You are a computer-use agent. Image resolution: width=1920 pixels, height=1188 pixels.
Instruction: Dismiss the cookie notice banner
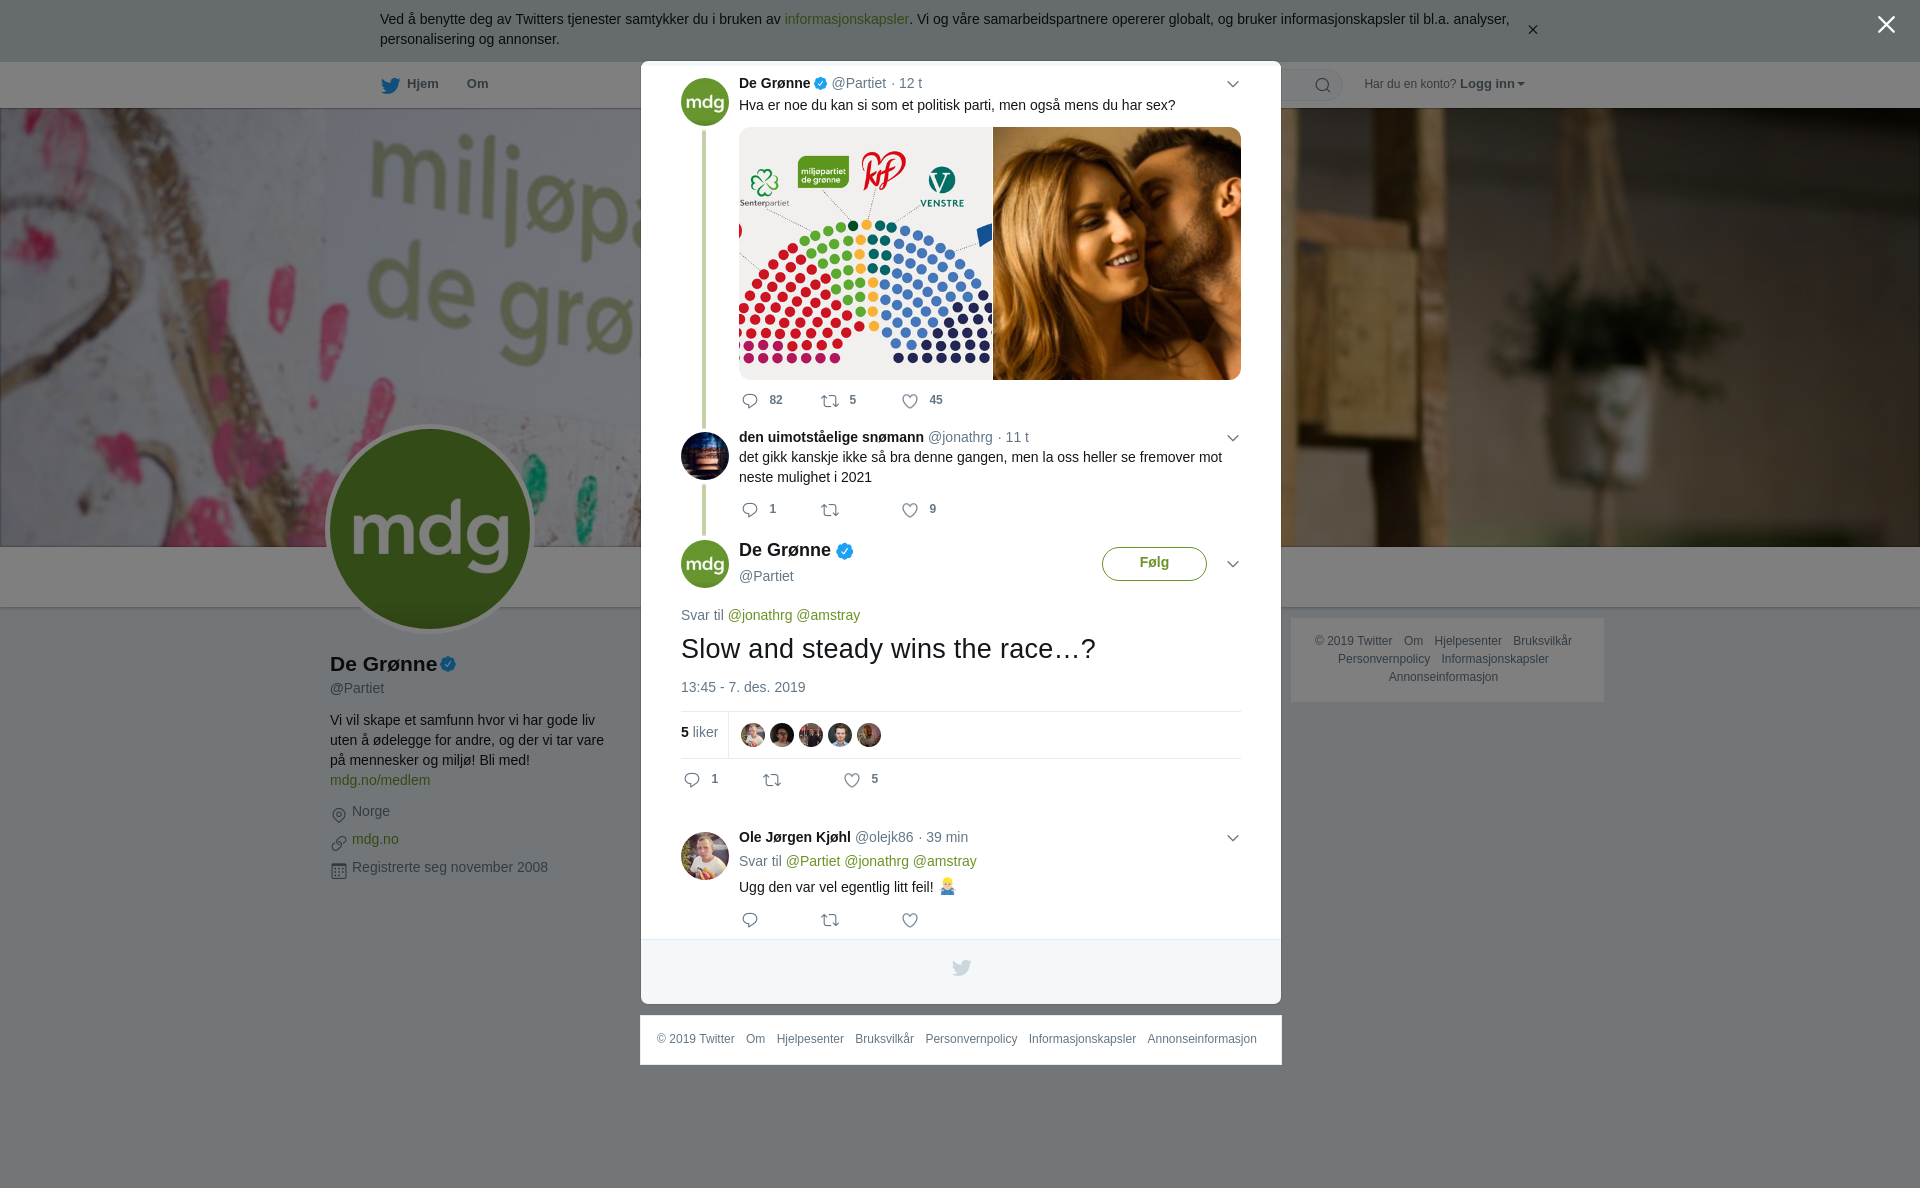(x=1532, y=30)
